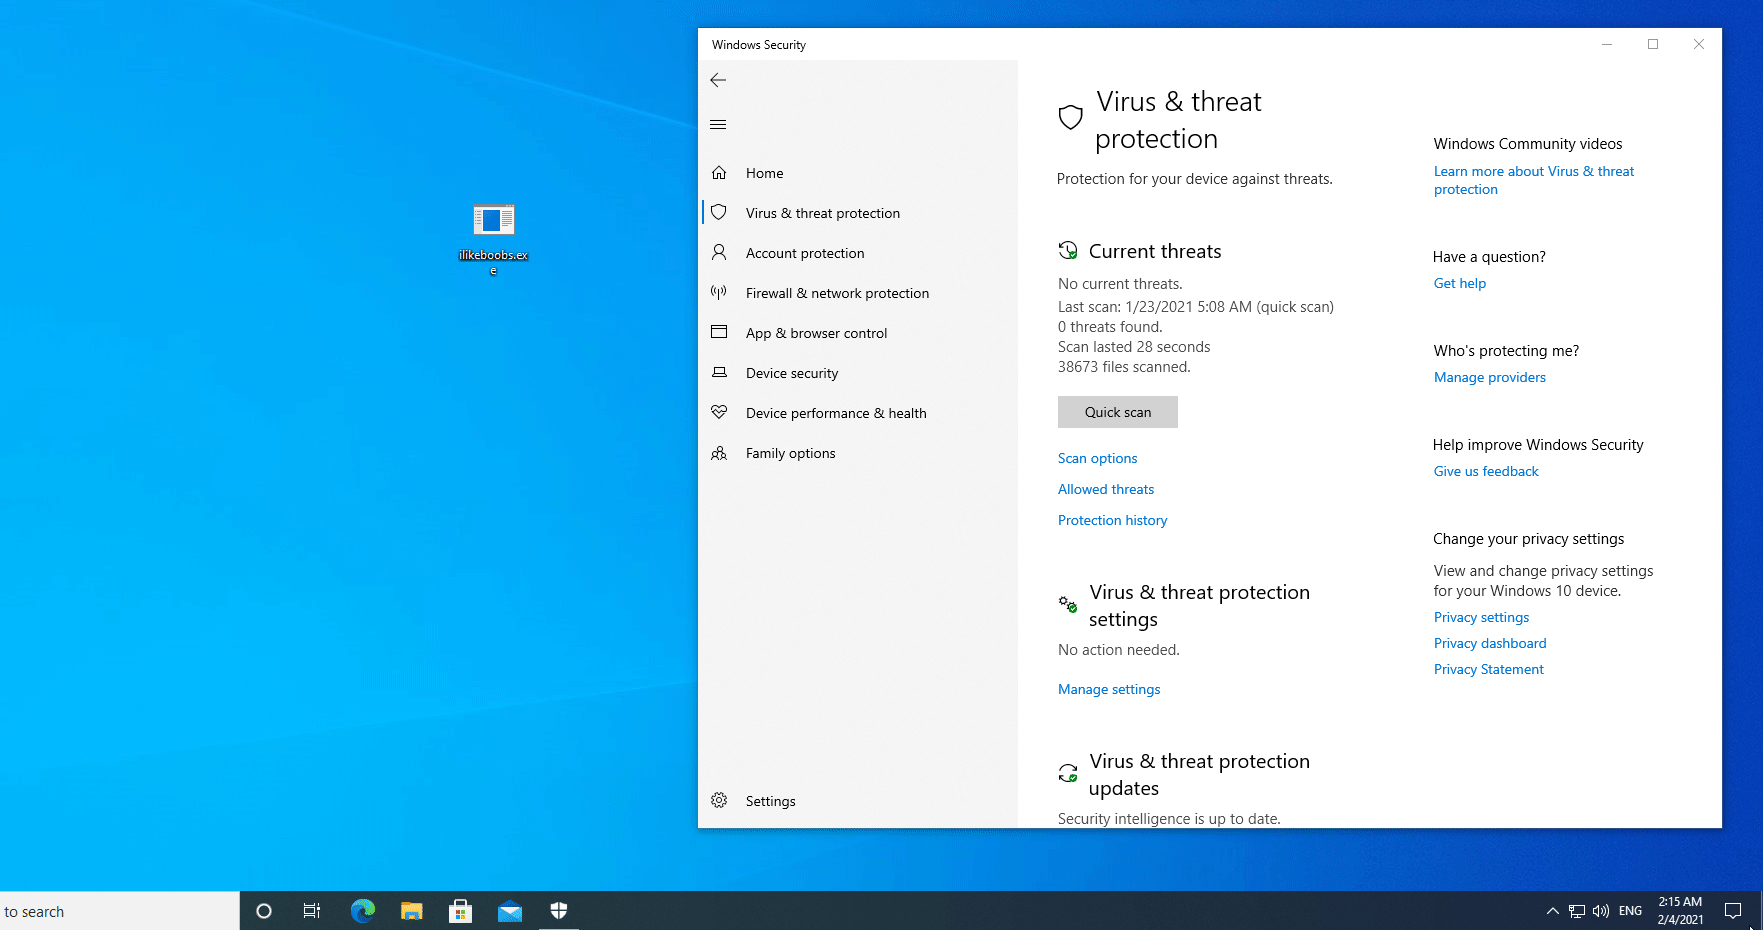Click the Device security laptop icon
The height and width of the screenshot is (930, 1763).
tap(719, 372)
